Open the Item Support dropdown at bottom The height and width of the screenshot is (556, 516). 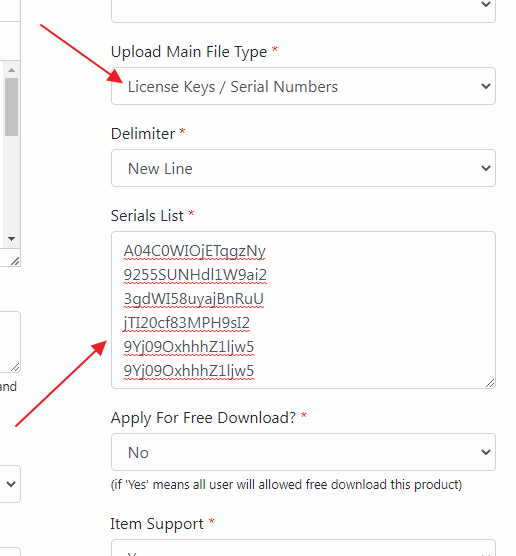tap(303, 548)
